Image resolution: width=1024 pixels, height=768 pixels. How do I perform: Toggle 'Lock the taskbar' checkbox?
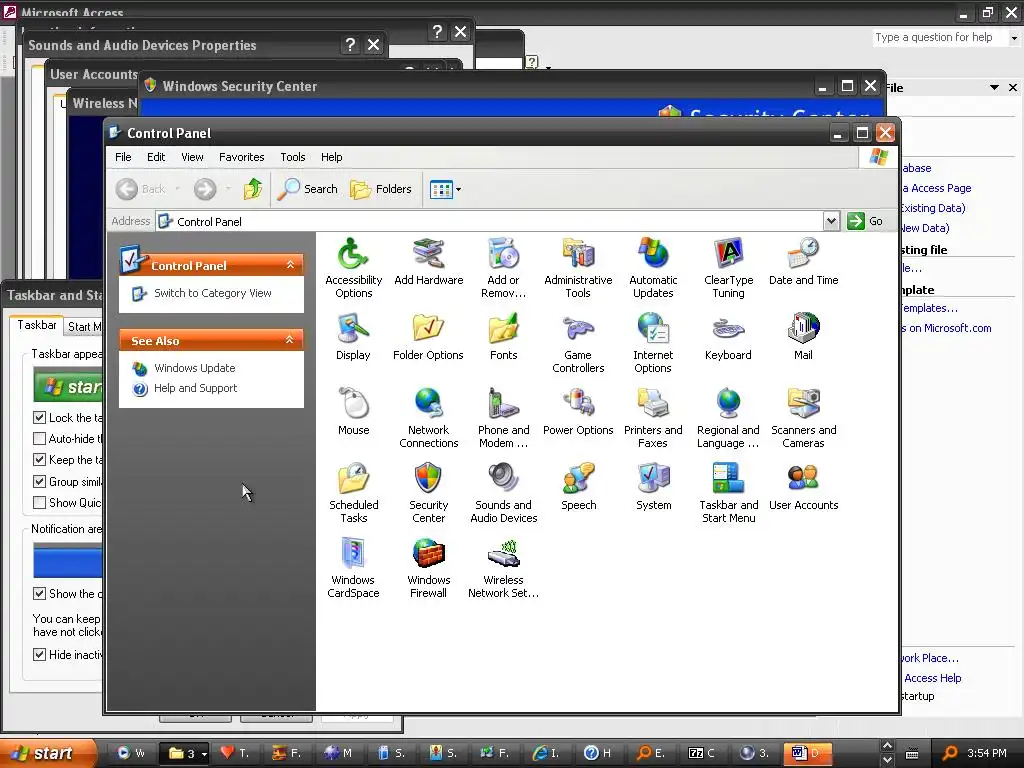click(39, 417)
